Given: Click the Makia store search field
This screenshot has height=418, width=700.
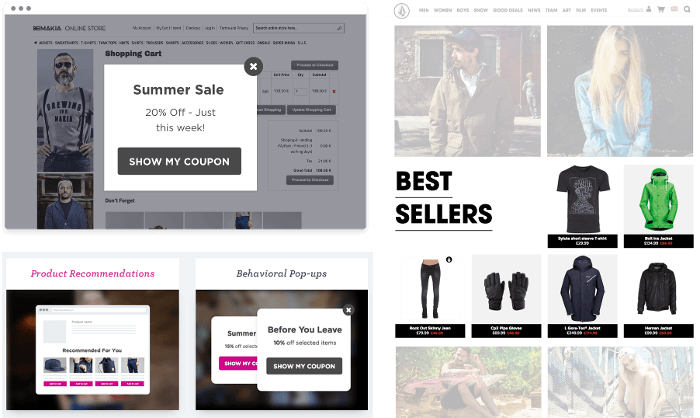Looking at the screenshot, I should pyautogui.click(x=295, y=28).
